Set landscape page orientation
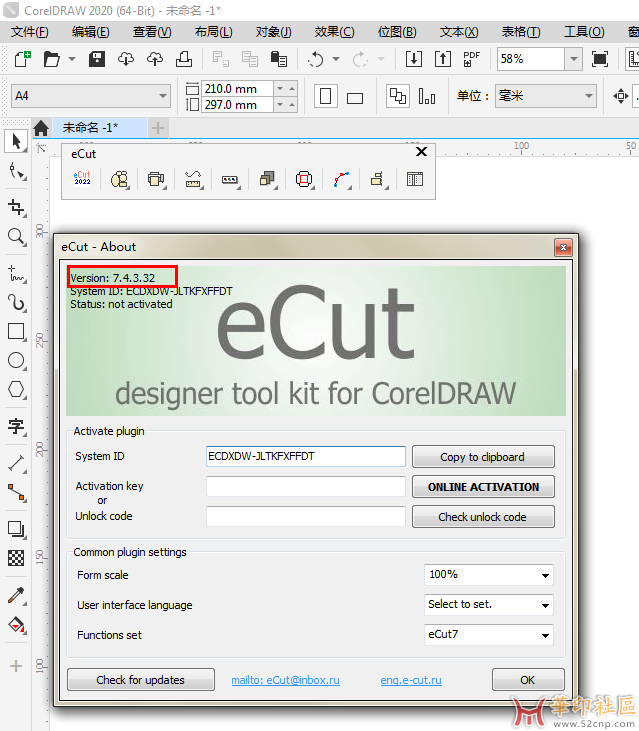 (355, 98)
